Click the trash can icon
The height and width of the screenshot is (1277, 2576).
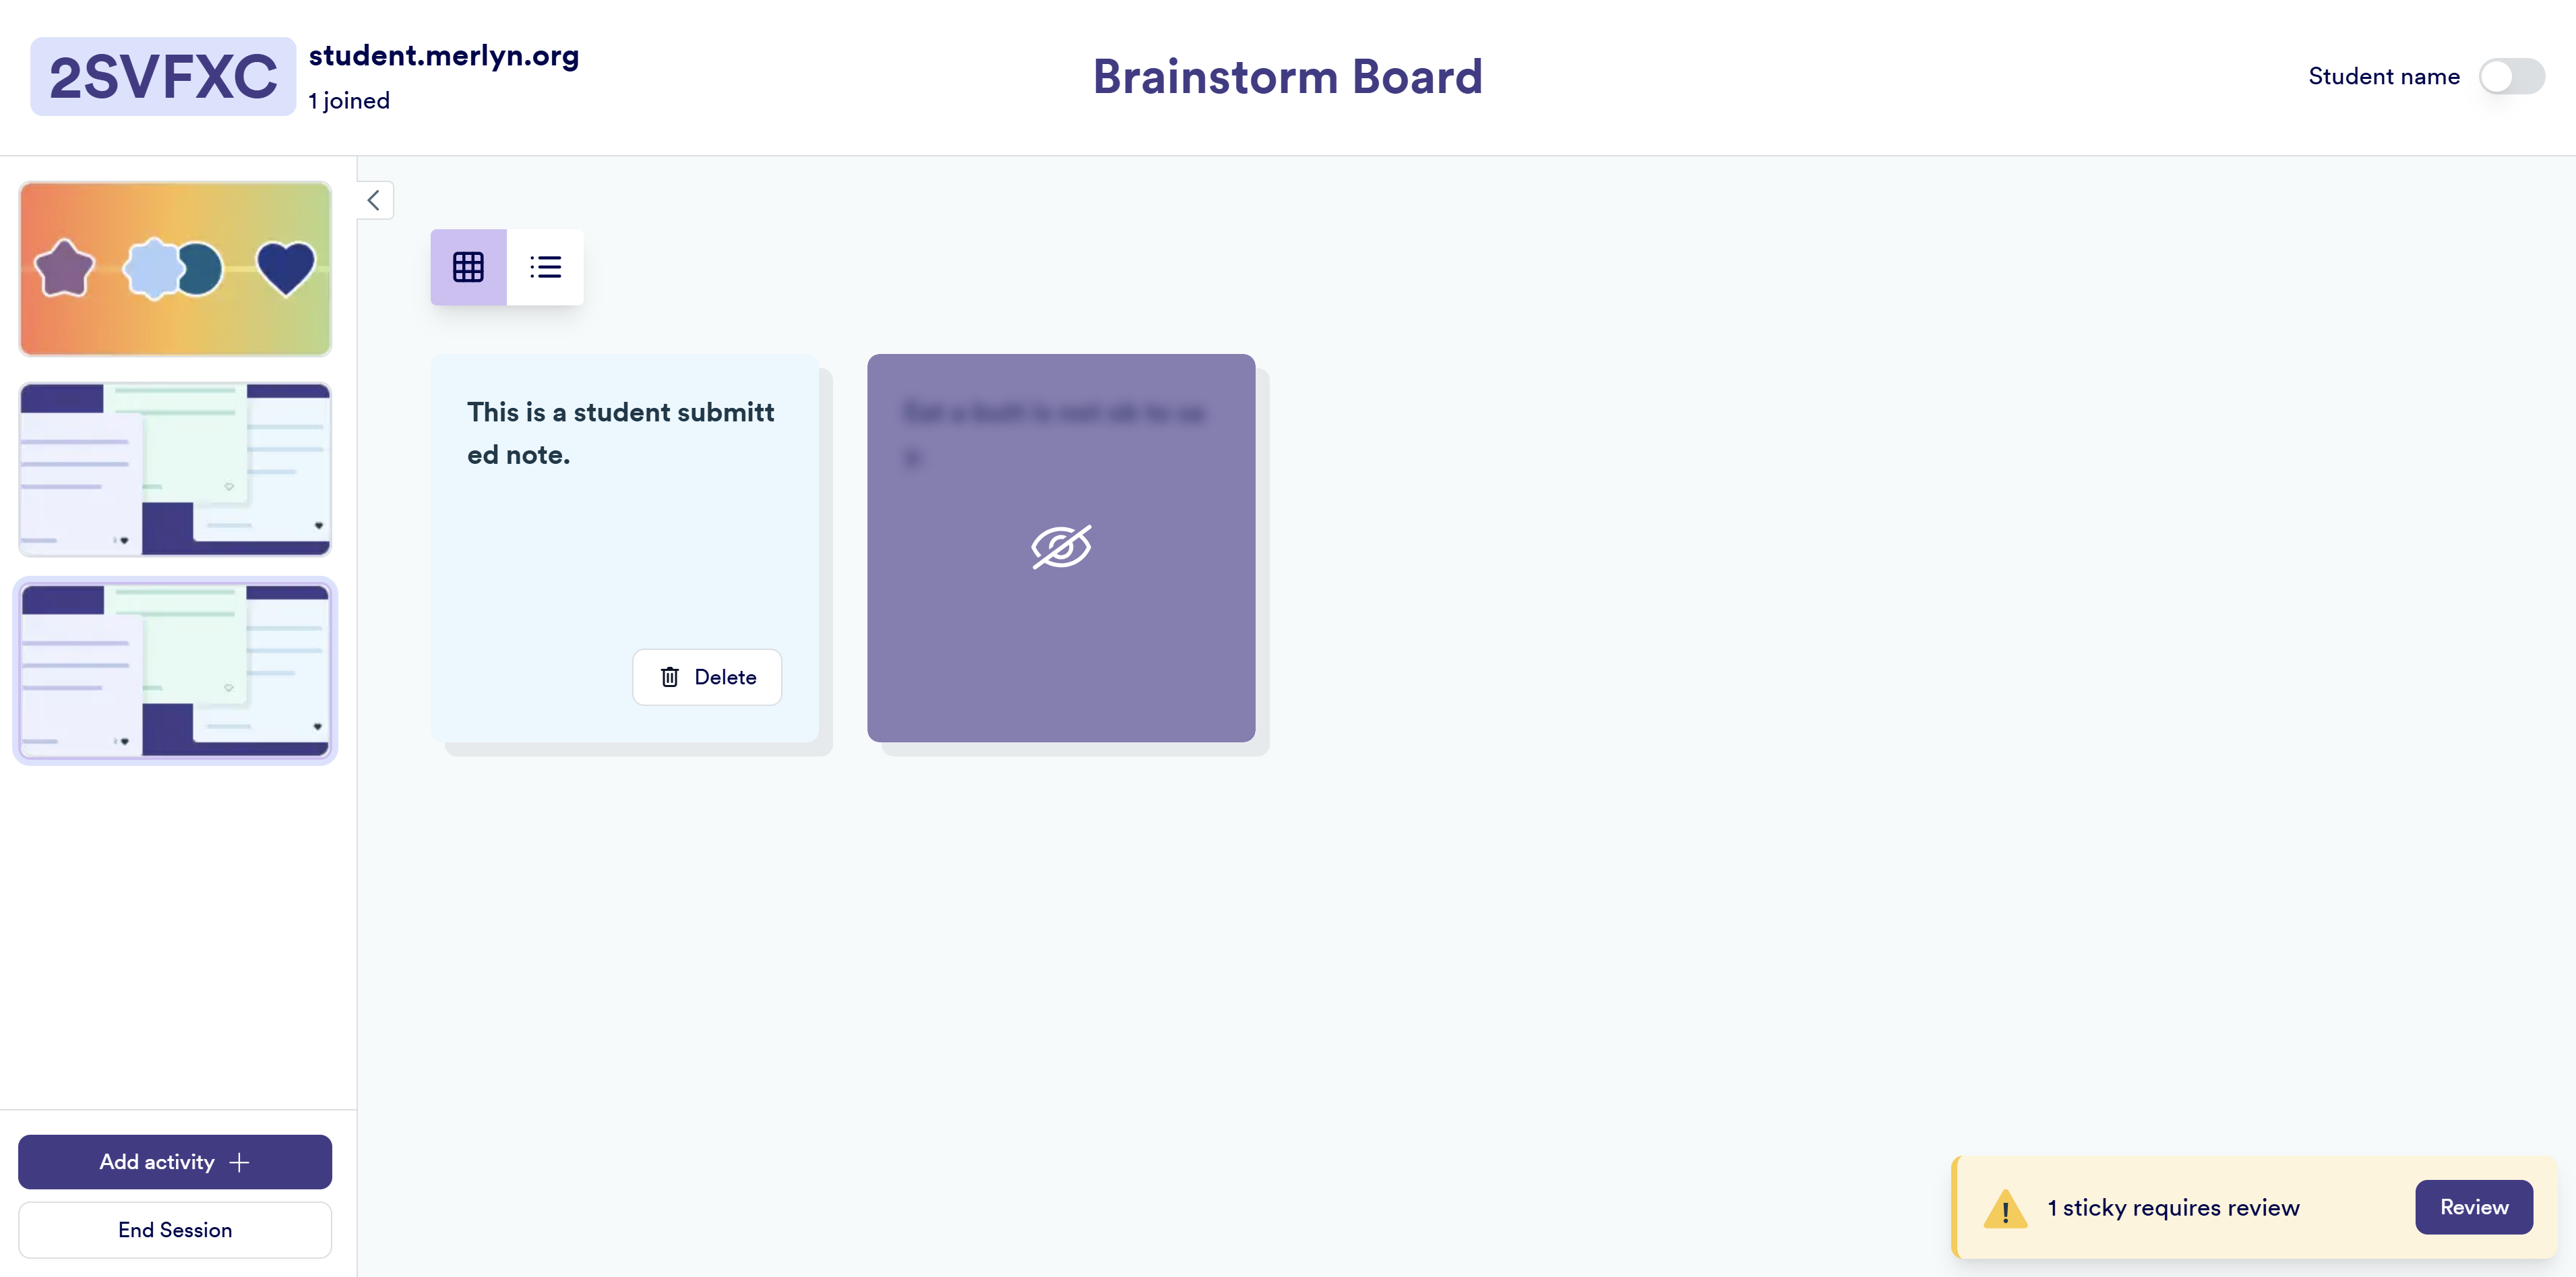point(670,677)
